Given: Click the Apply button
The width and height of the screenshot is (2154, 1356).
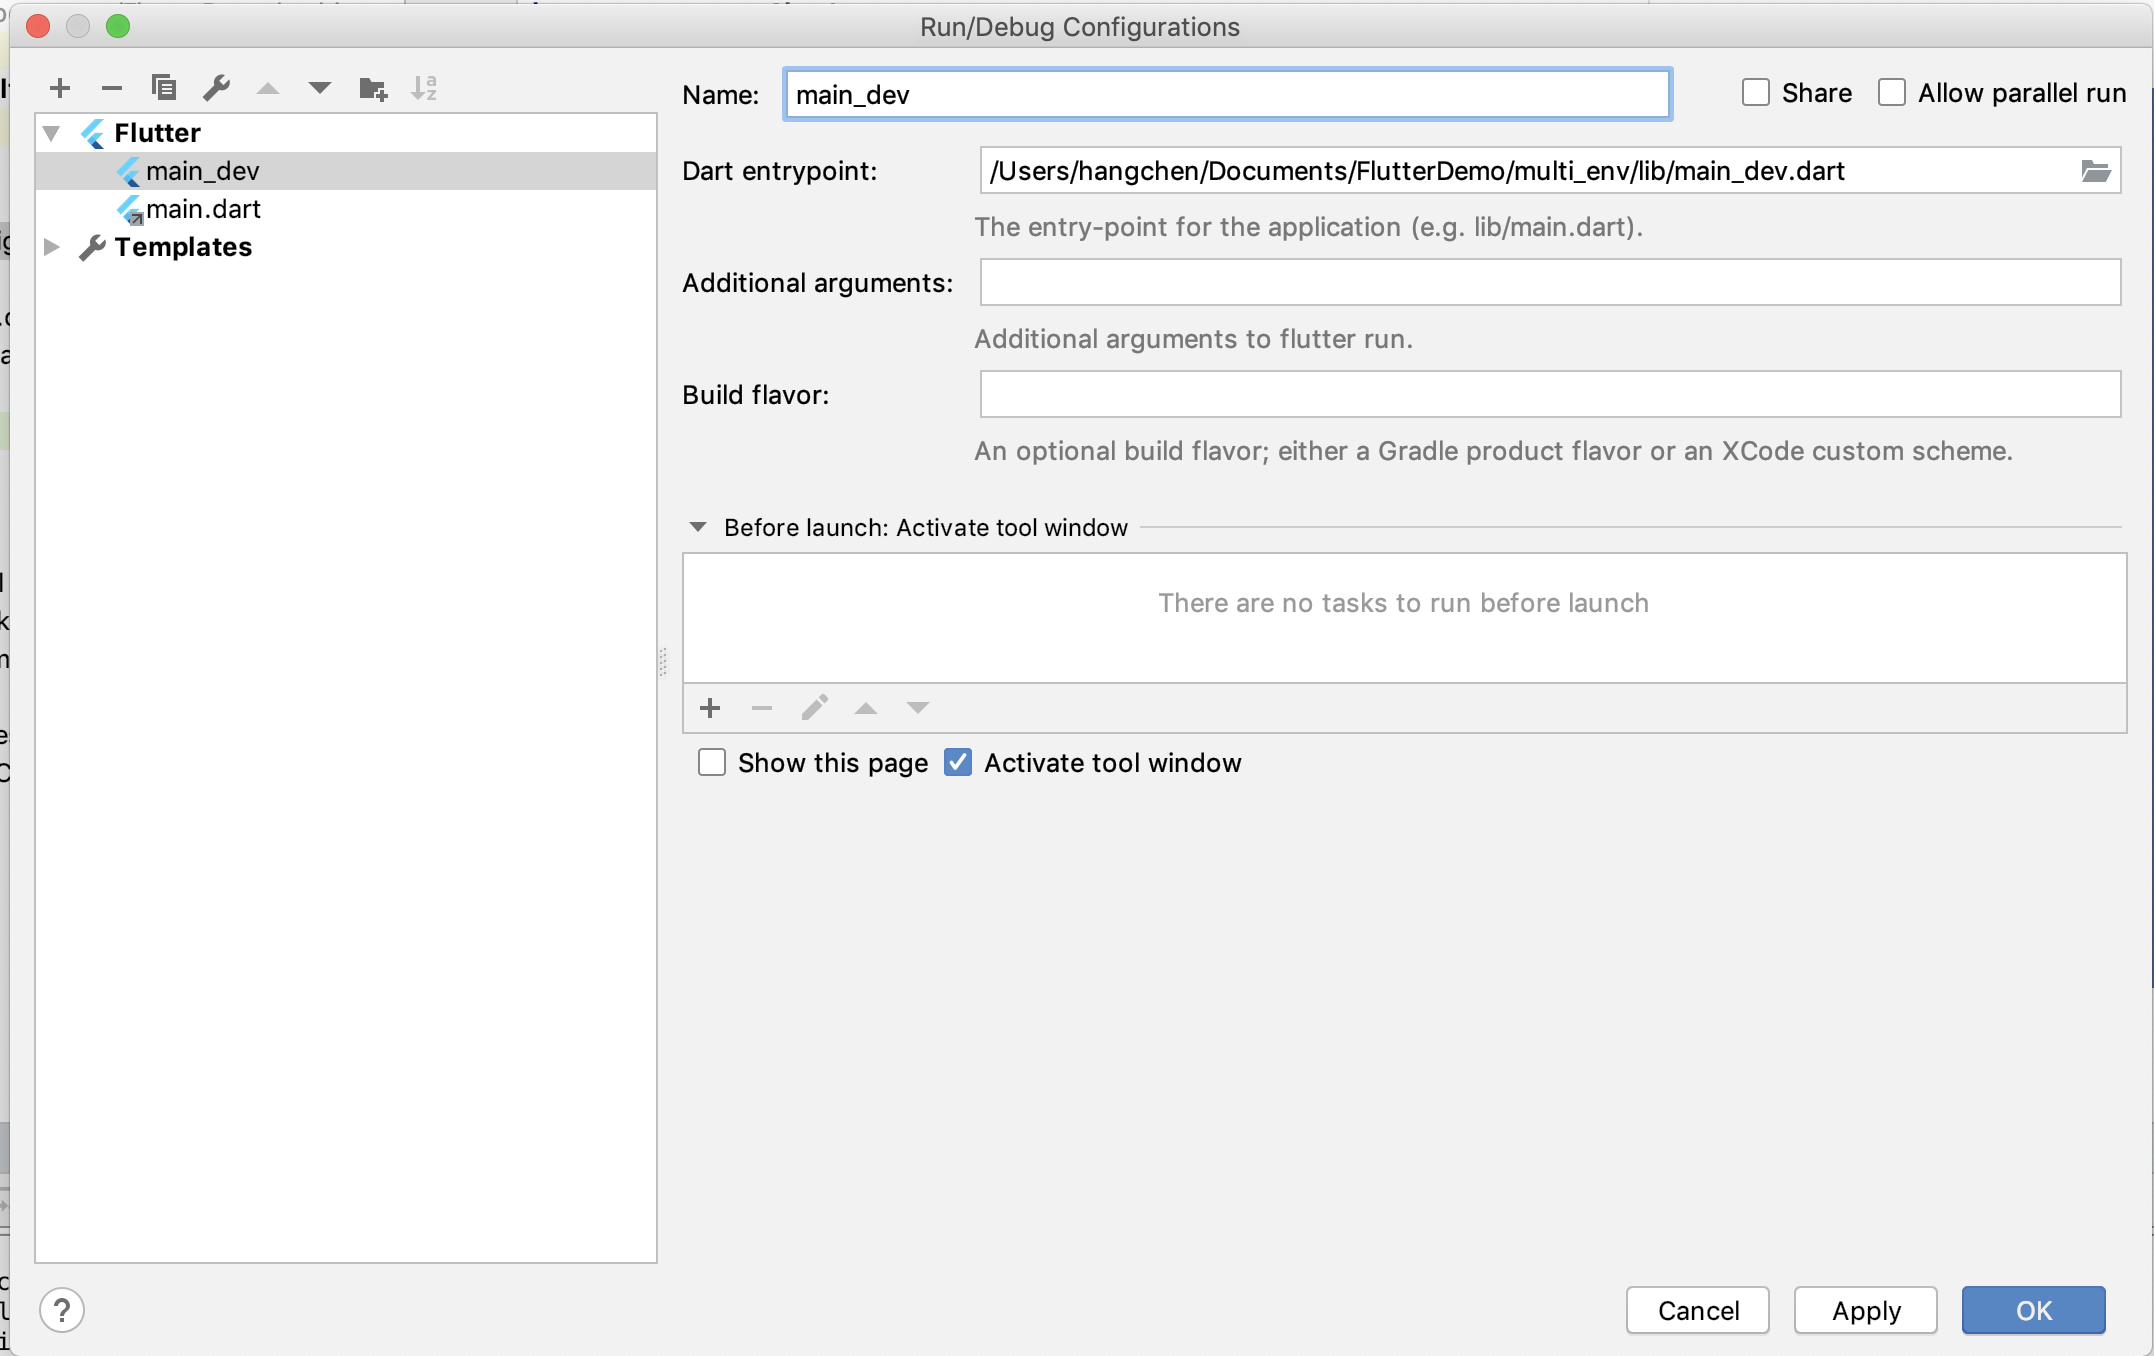Looking at the screenshot, I should [1865, 1310].
